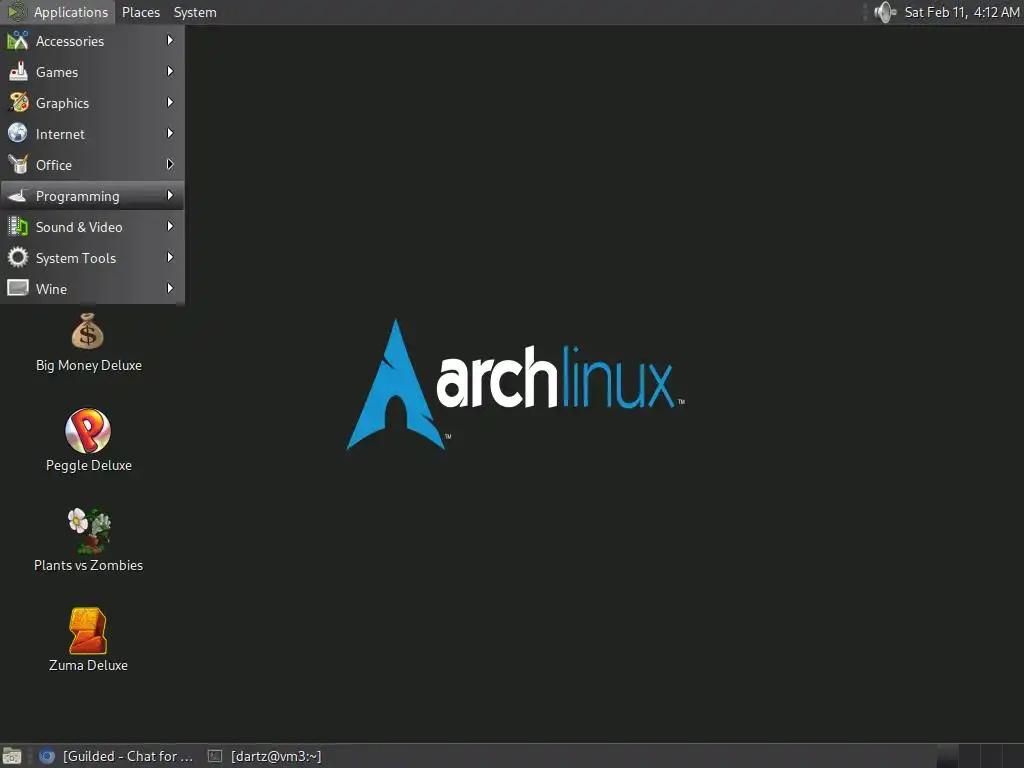Expand the Sound & Video submenu arrow
This screenshot has height=768, width=1024.
pos(170,227)
